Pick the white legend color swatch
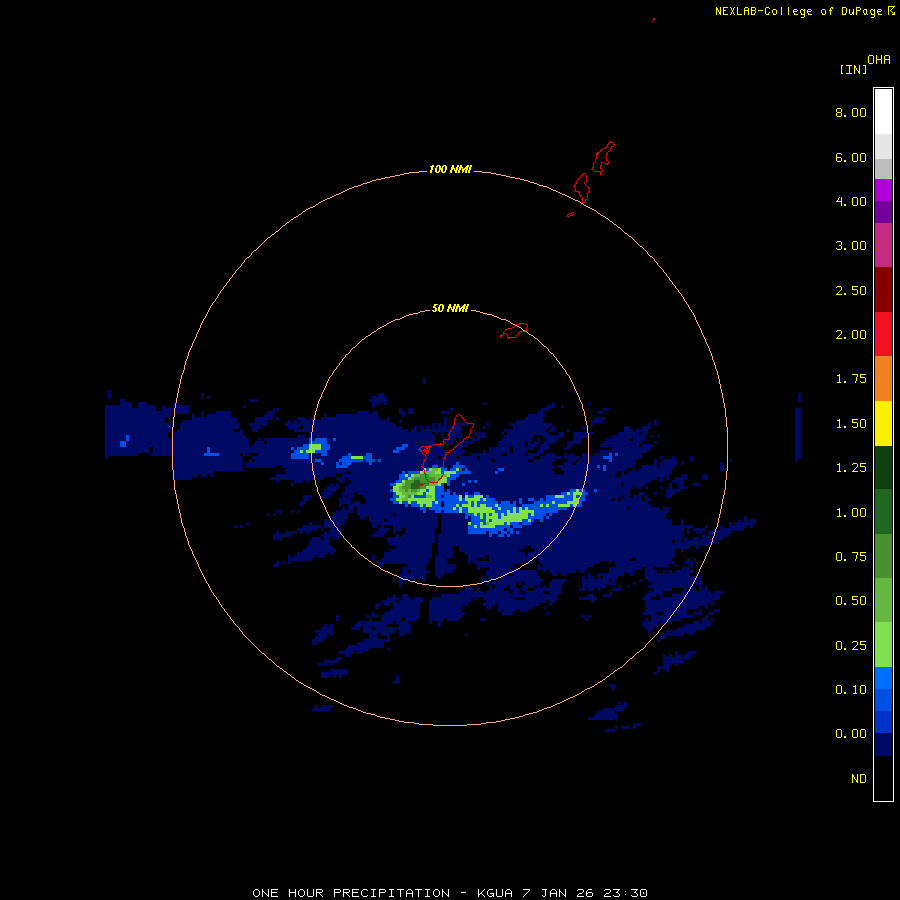 click(883, 111)
